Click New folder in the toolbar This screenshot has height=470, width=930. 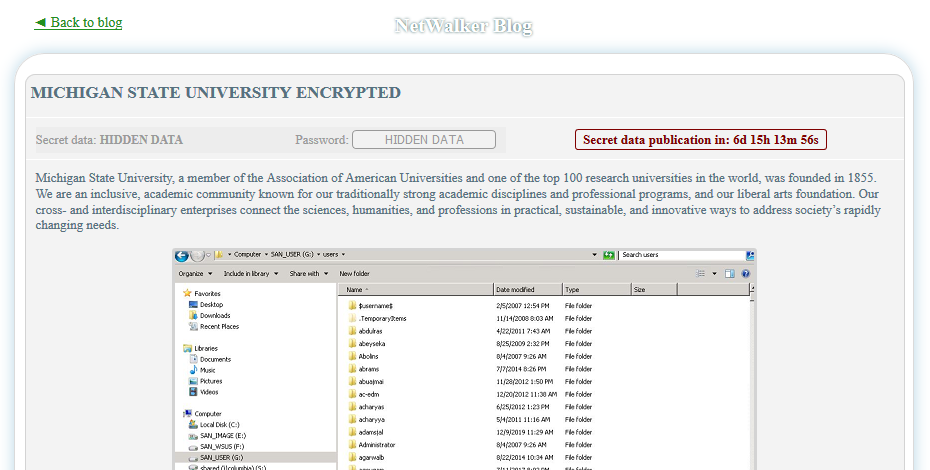click(354, 273)
